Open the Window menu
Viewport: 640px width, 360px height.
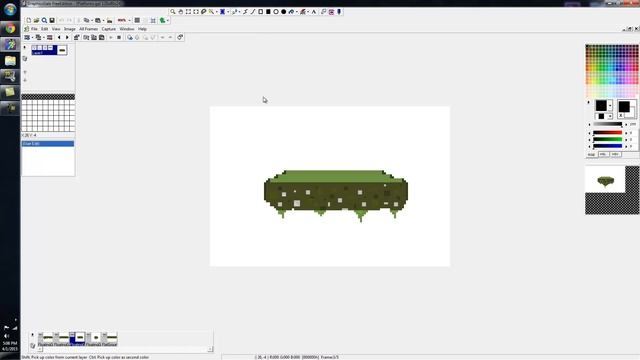(x=127, y=29)
